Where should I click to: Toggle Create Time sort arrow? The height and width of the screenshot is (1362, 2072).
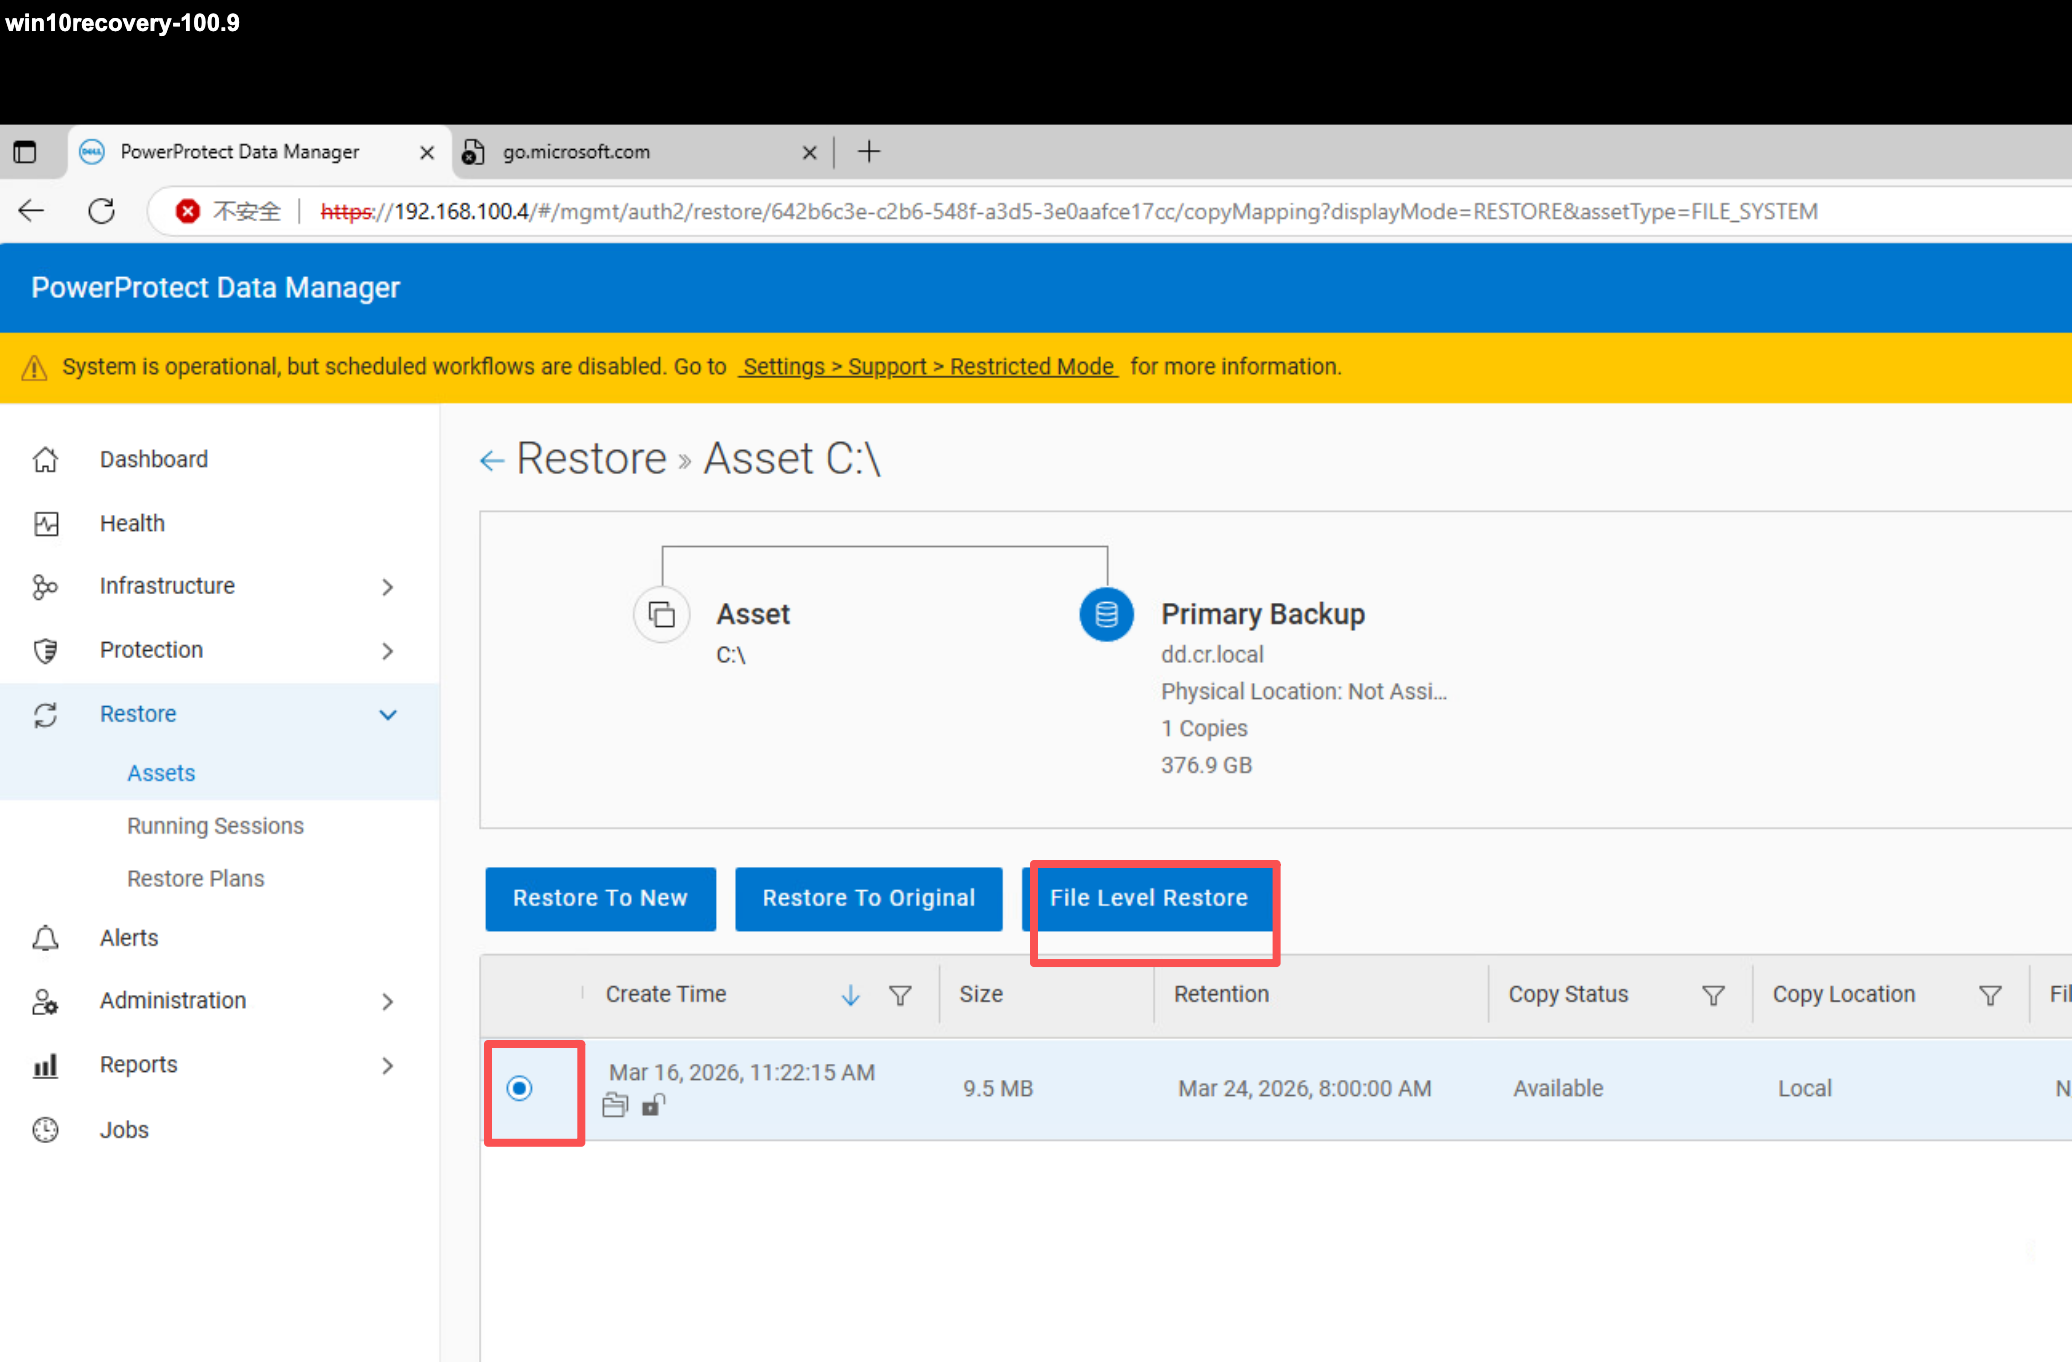850,995
